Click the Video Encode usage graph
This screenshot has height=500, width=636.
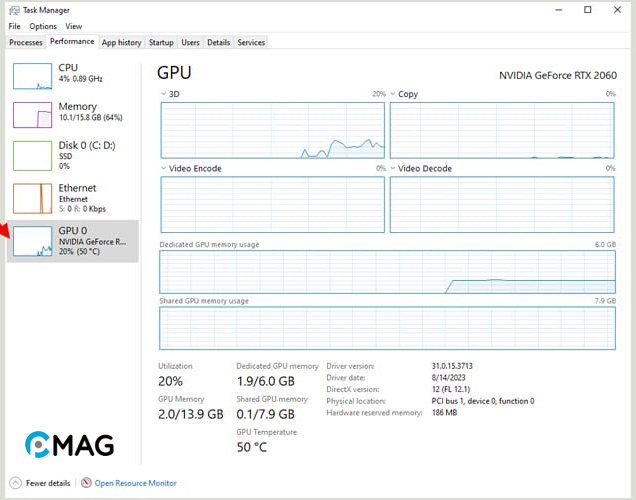coord(273,204)
